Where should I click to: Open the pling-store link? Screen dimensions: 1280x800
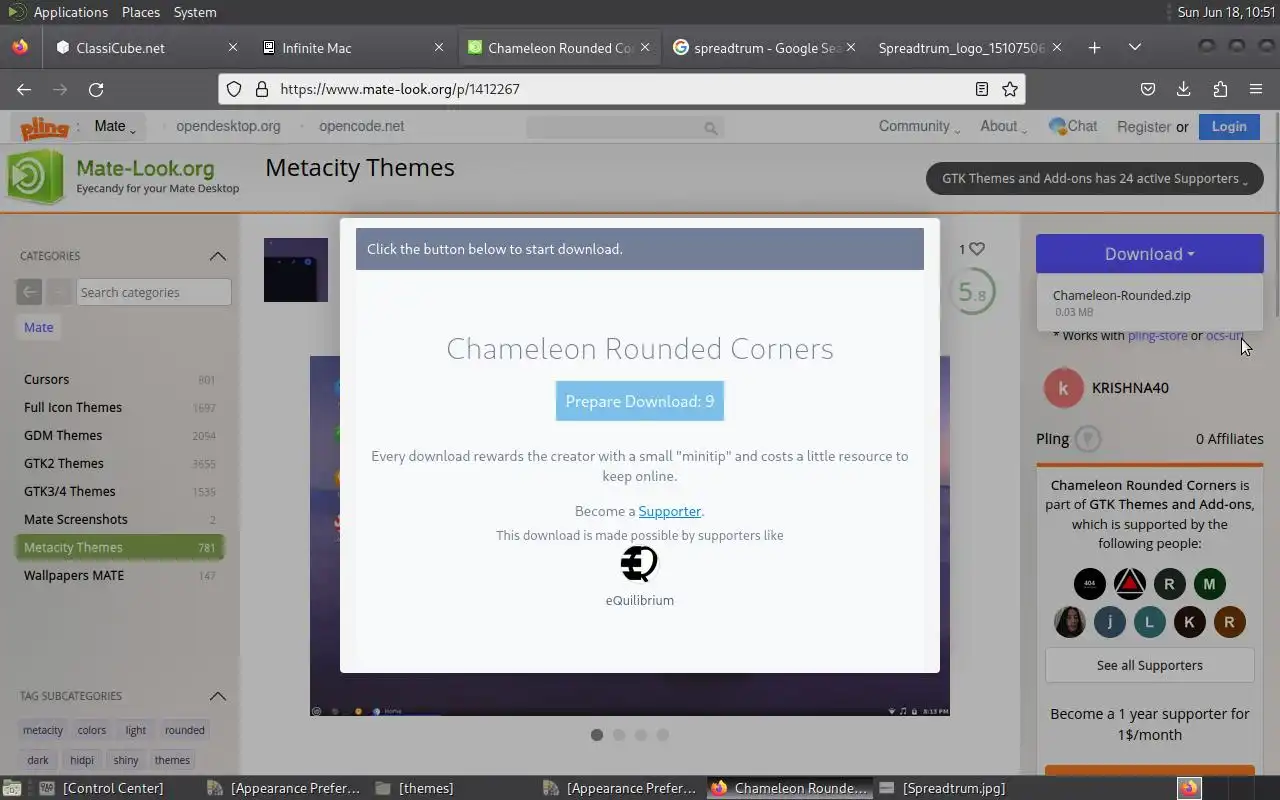(1158, 336)
